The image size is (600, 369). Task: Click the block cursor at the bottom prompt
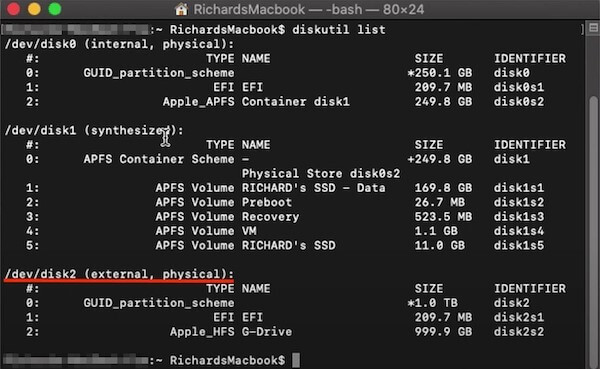point(296,360)
